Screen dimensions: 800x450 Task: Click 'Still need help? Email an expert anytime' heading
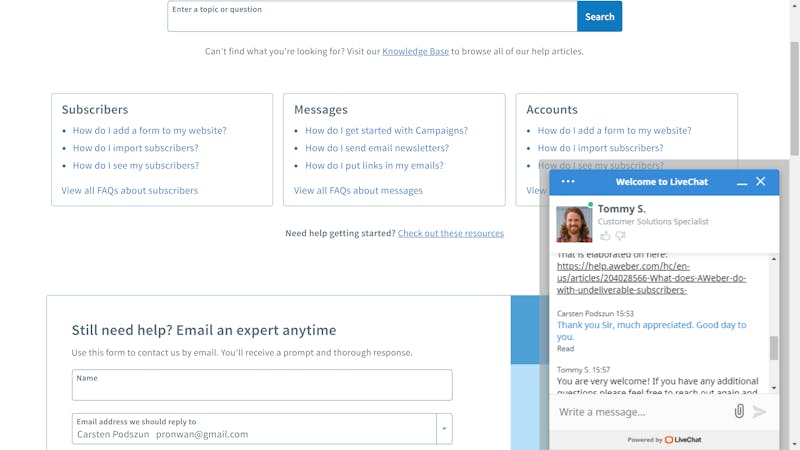204,330
